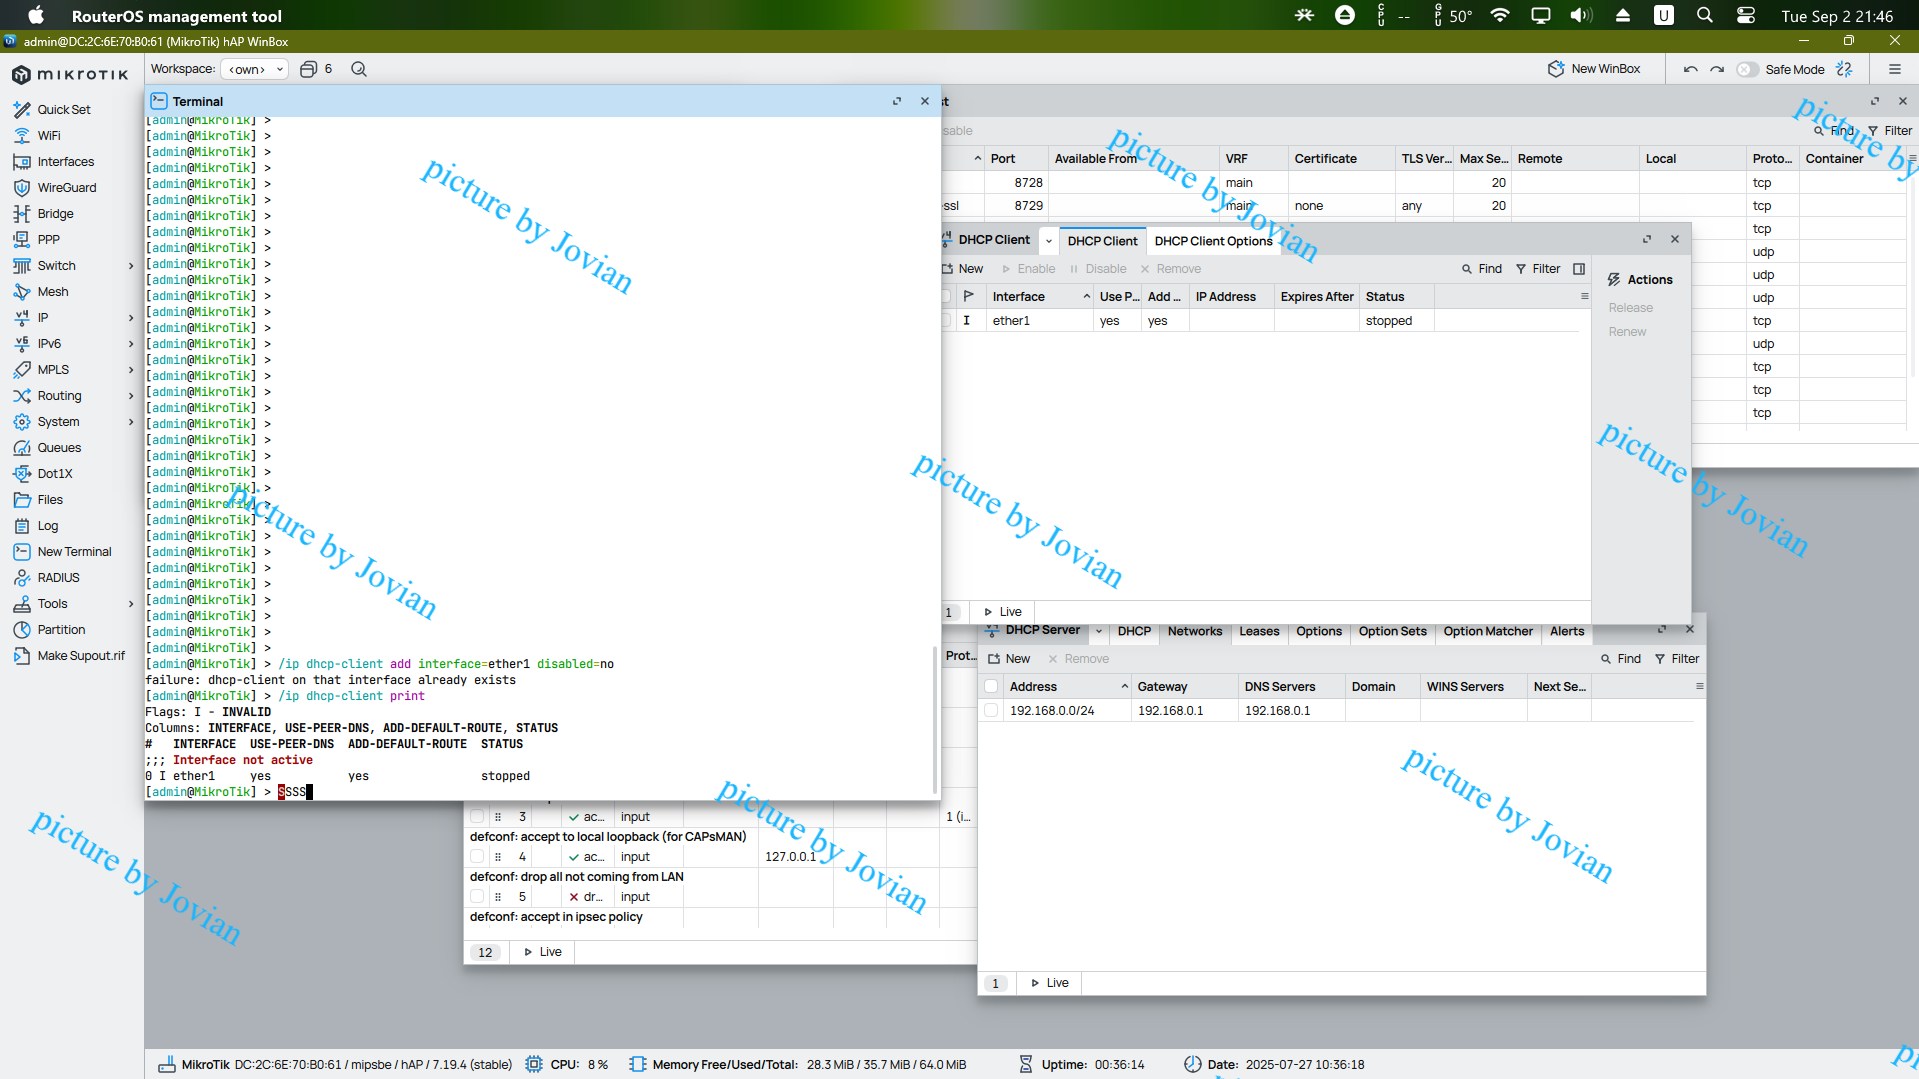Sort by Interface column in DHCP Client
Image resolution: width=1919 pixels, height=1079 pixels.
(x=1038, y=297)
